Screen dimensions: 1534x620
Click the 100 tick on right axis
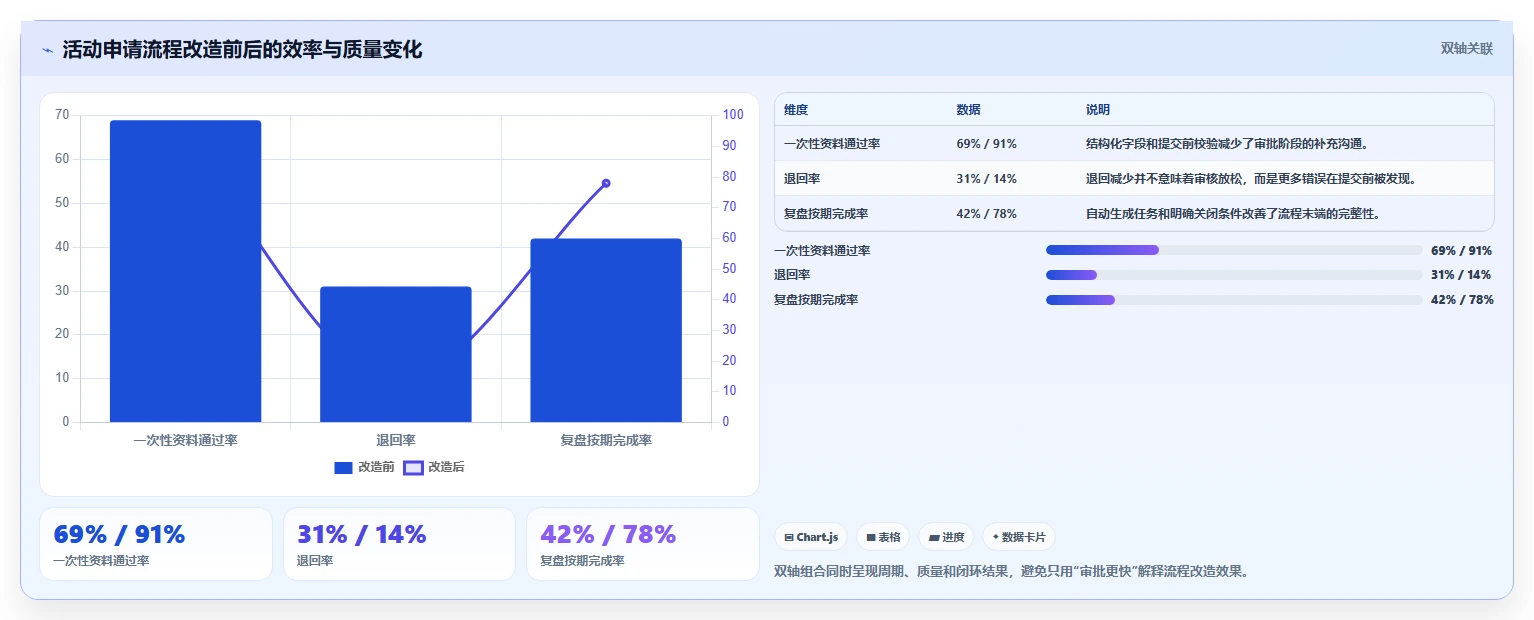733,115
